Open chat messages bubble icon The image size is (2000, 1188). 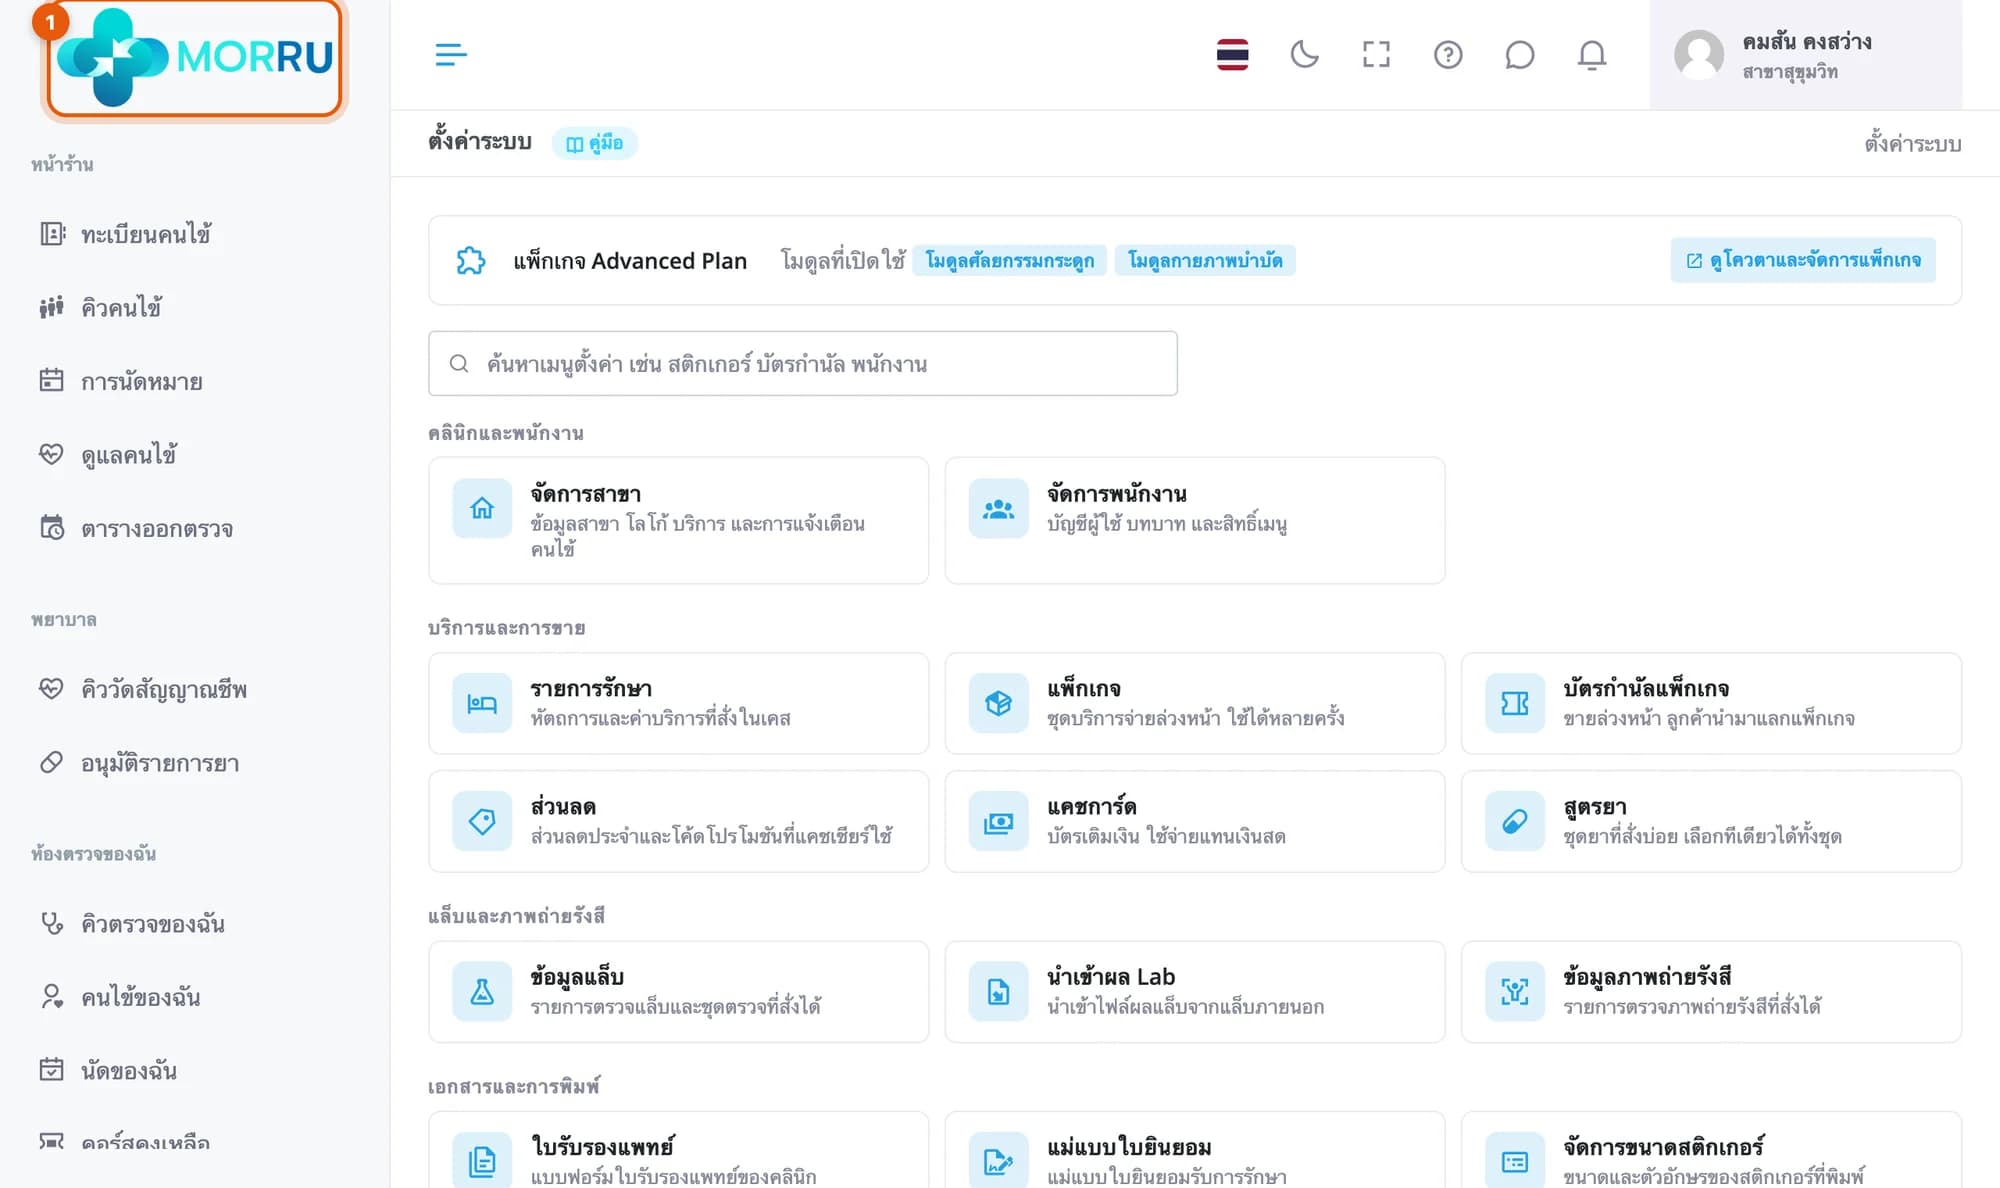[1520, 55]
